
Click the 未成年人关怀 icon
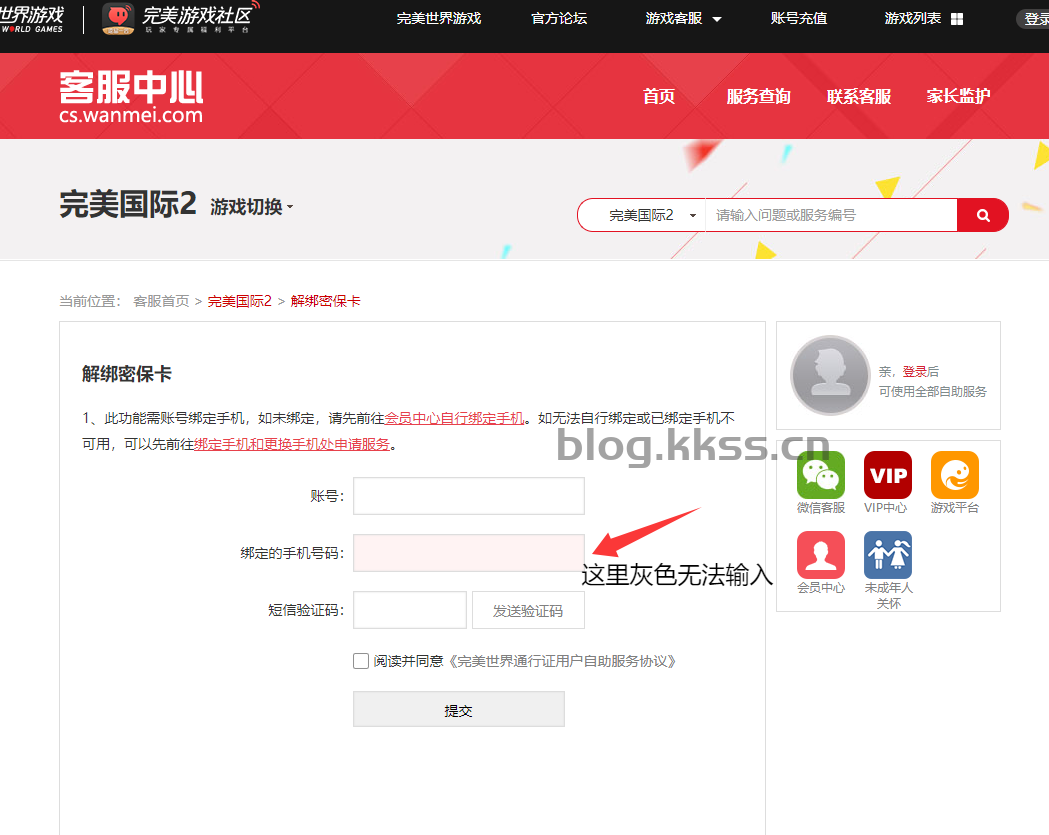[887, 555]
